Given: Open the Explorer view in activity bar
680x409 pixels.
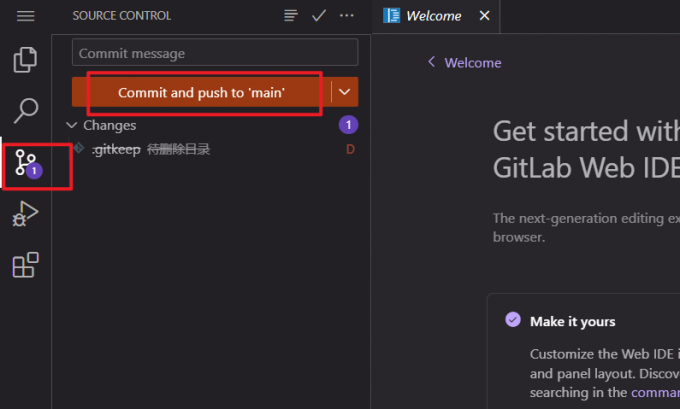Looking at the screenshot, I should (26, 60).
